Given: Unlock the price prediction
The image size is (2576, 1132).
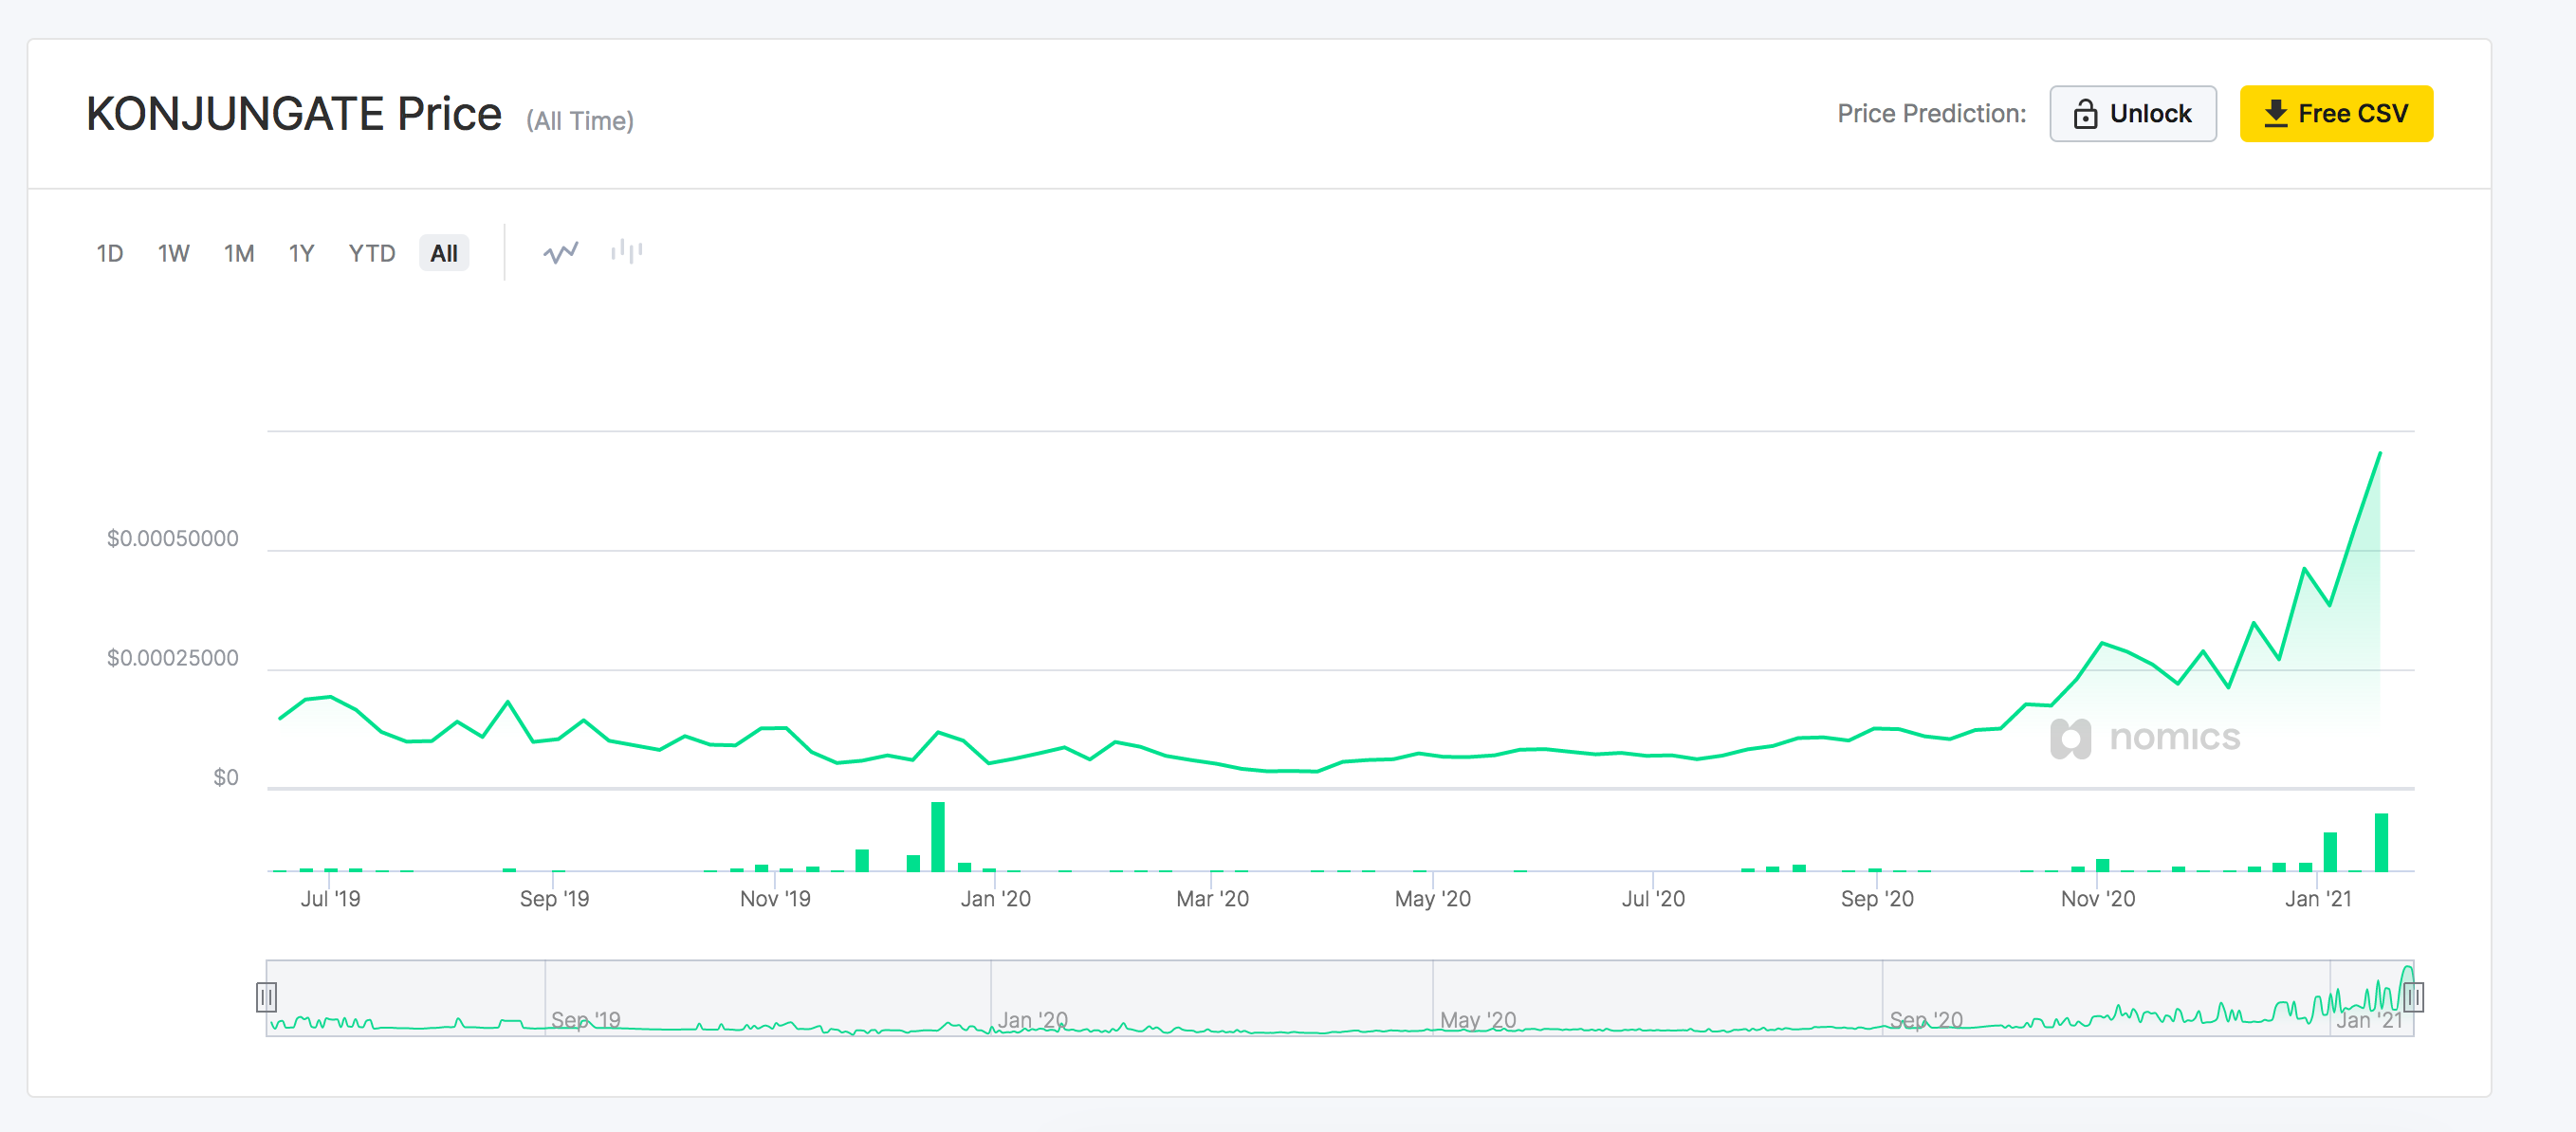Looking at the screenshot, I should pyautogui.click(x=2133, y=114).
